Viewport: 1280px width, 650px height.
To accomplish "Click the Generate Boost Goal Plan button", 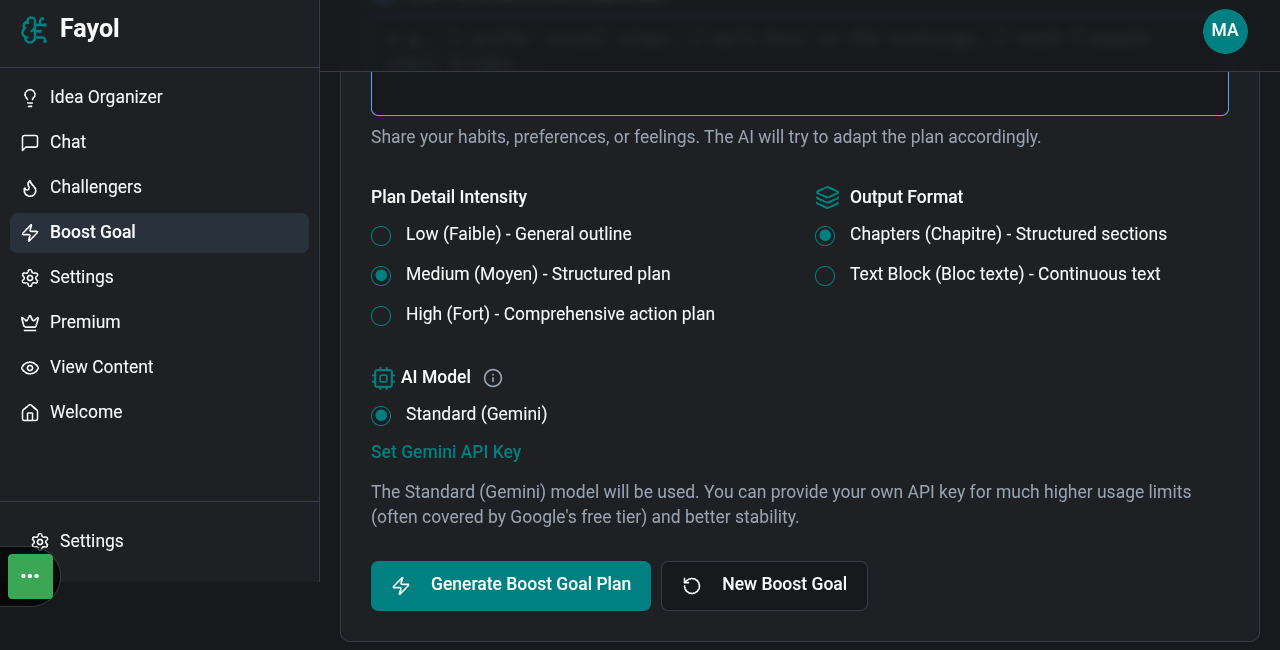I will 511,585.
